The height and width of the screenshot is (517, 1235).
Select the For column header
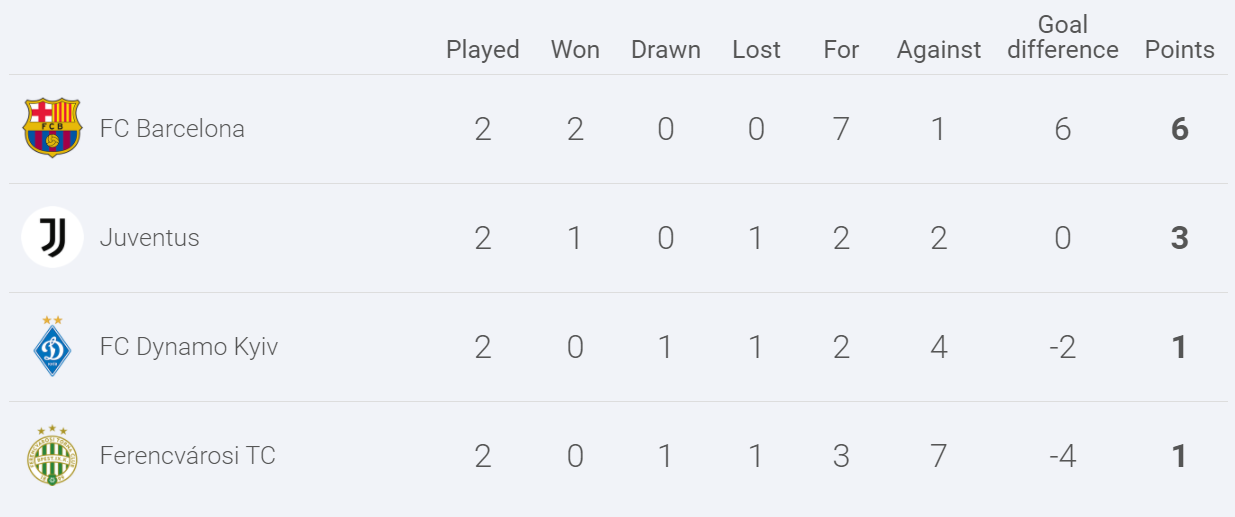click(x=841, y=50)
